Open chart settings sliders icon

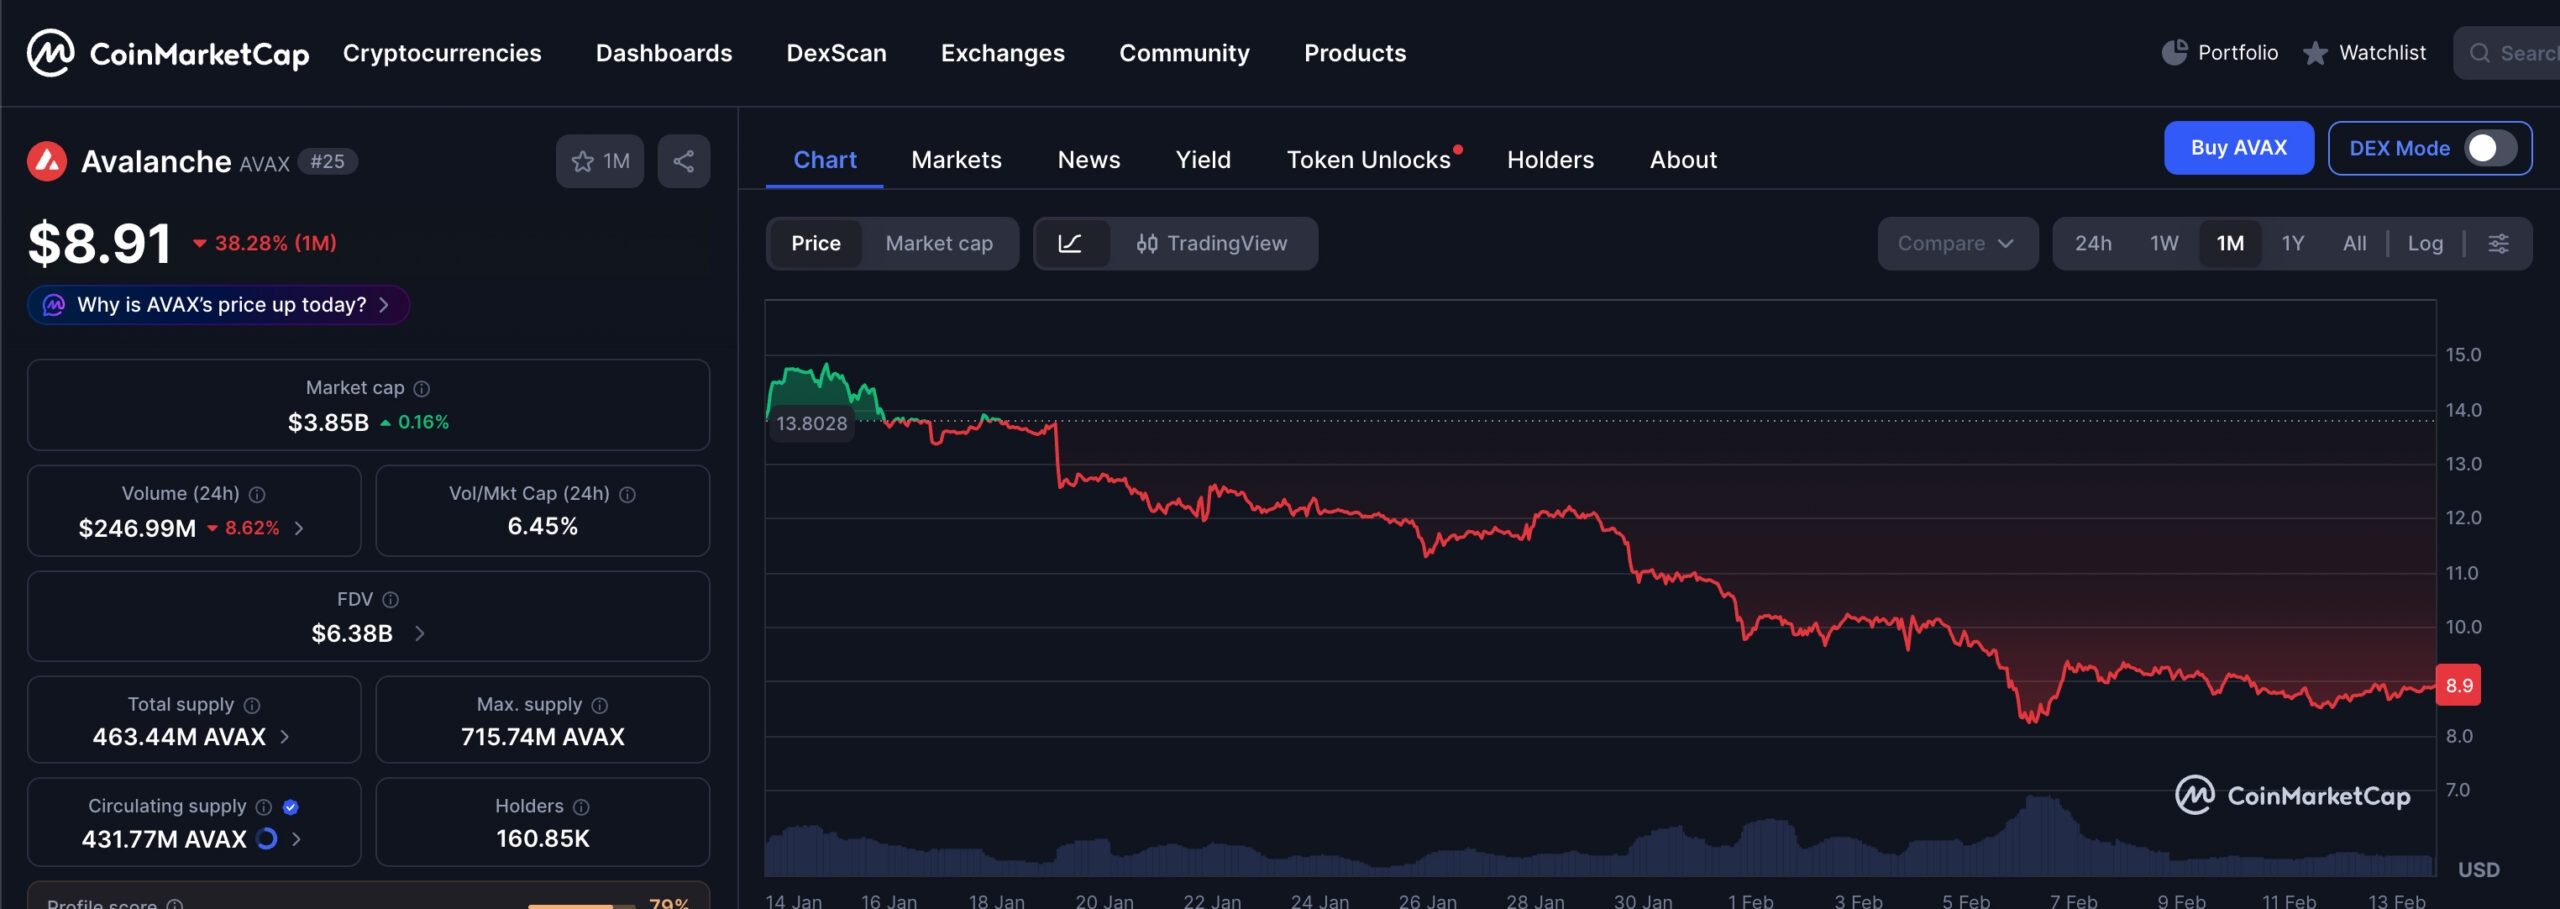[2498, 244]
